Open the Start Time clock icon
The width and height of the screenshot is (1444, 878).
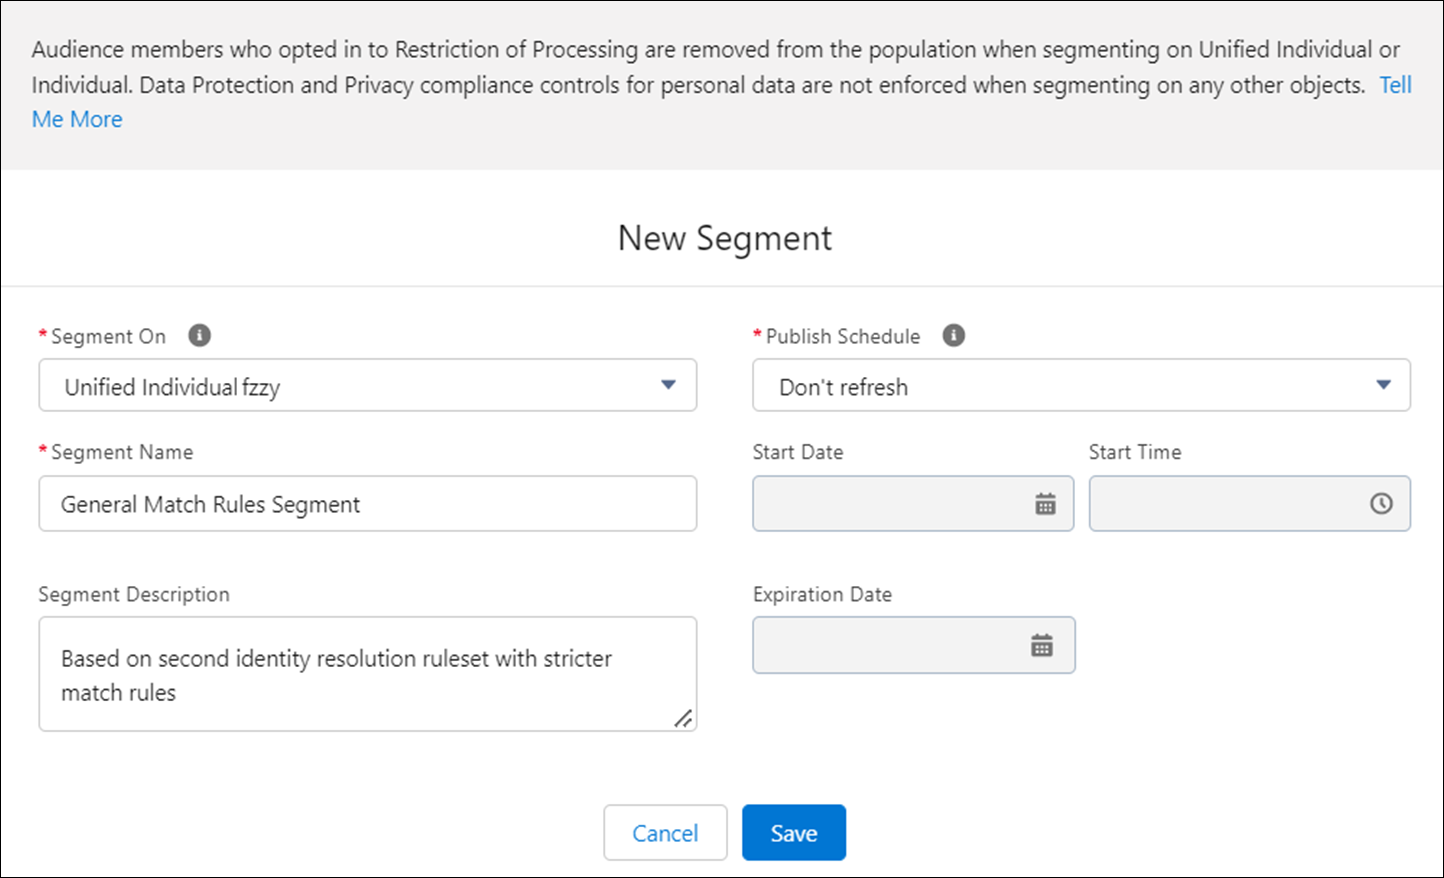(1381, 504)
